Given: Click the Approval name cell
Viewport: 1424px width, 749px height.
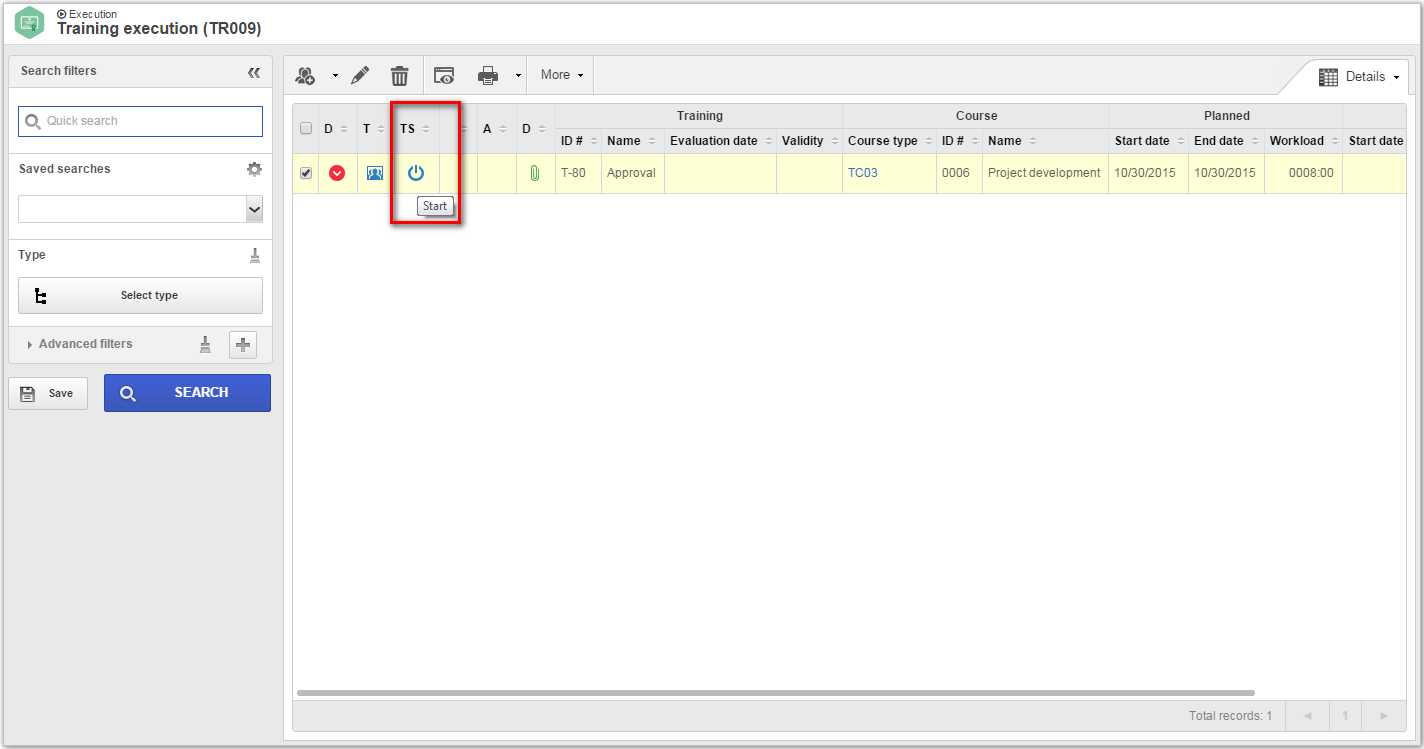Looking at the screenshot, I should [633, 173].
